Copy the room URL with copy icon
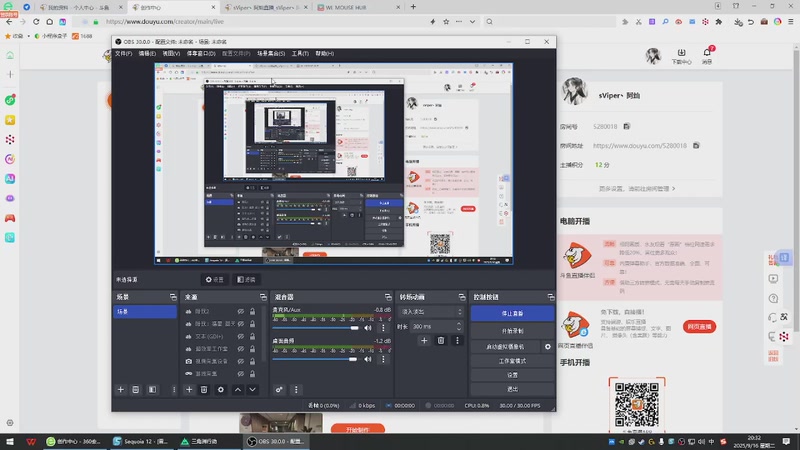The height and width of the screenshot is (450, 800). (696, 145)
